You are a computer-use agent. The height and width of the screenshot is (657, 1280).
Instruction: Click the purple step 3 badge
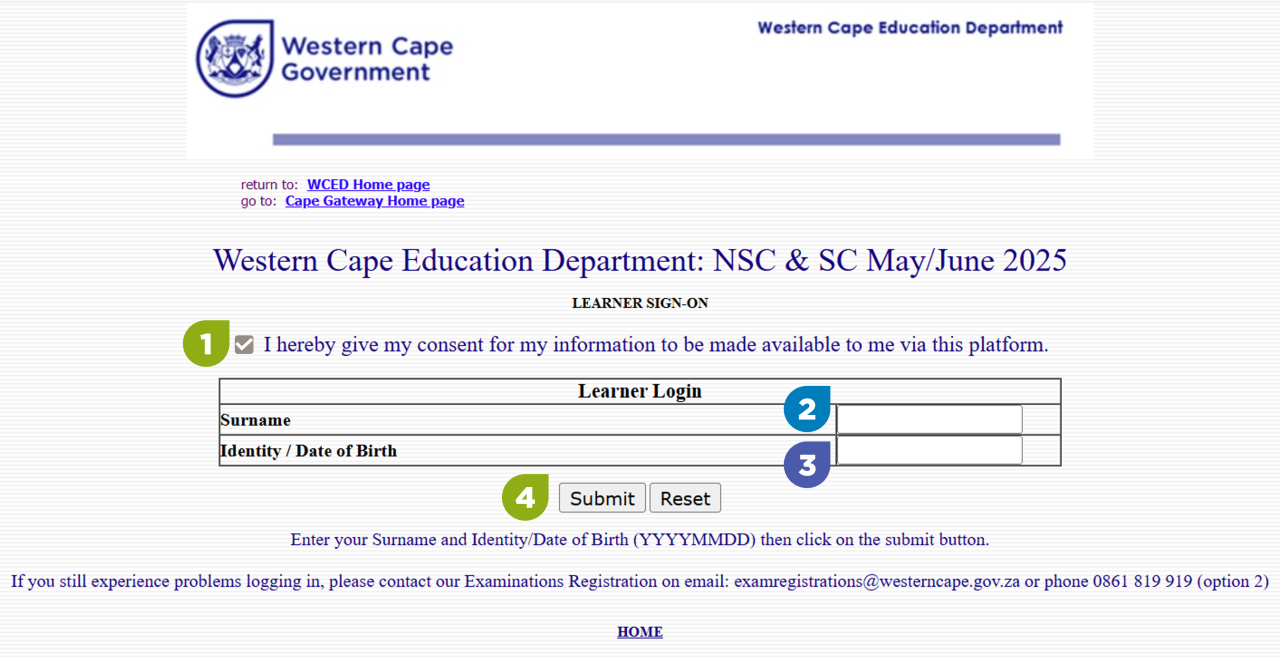tap(808, 464)
